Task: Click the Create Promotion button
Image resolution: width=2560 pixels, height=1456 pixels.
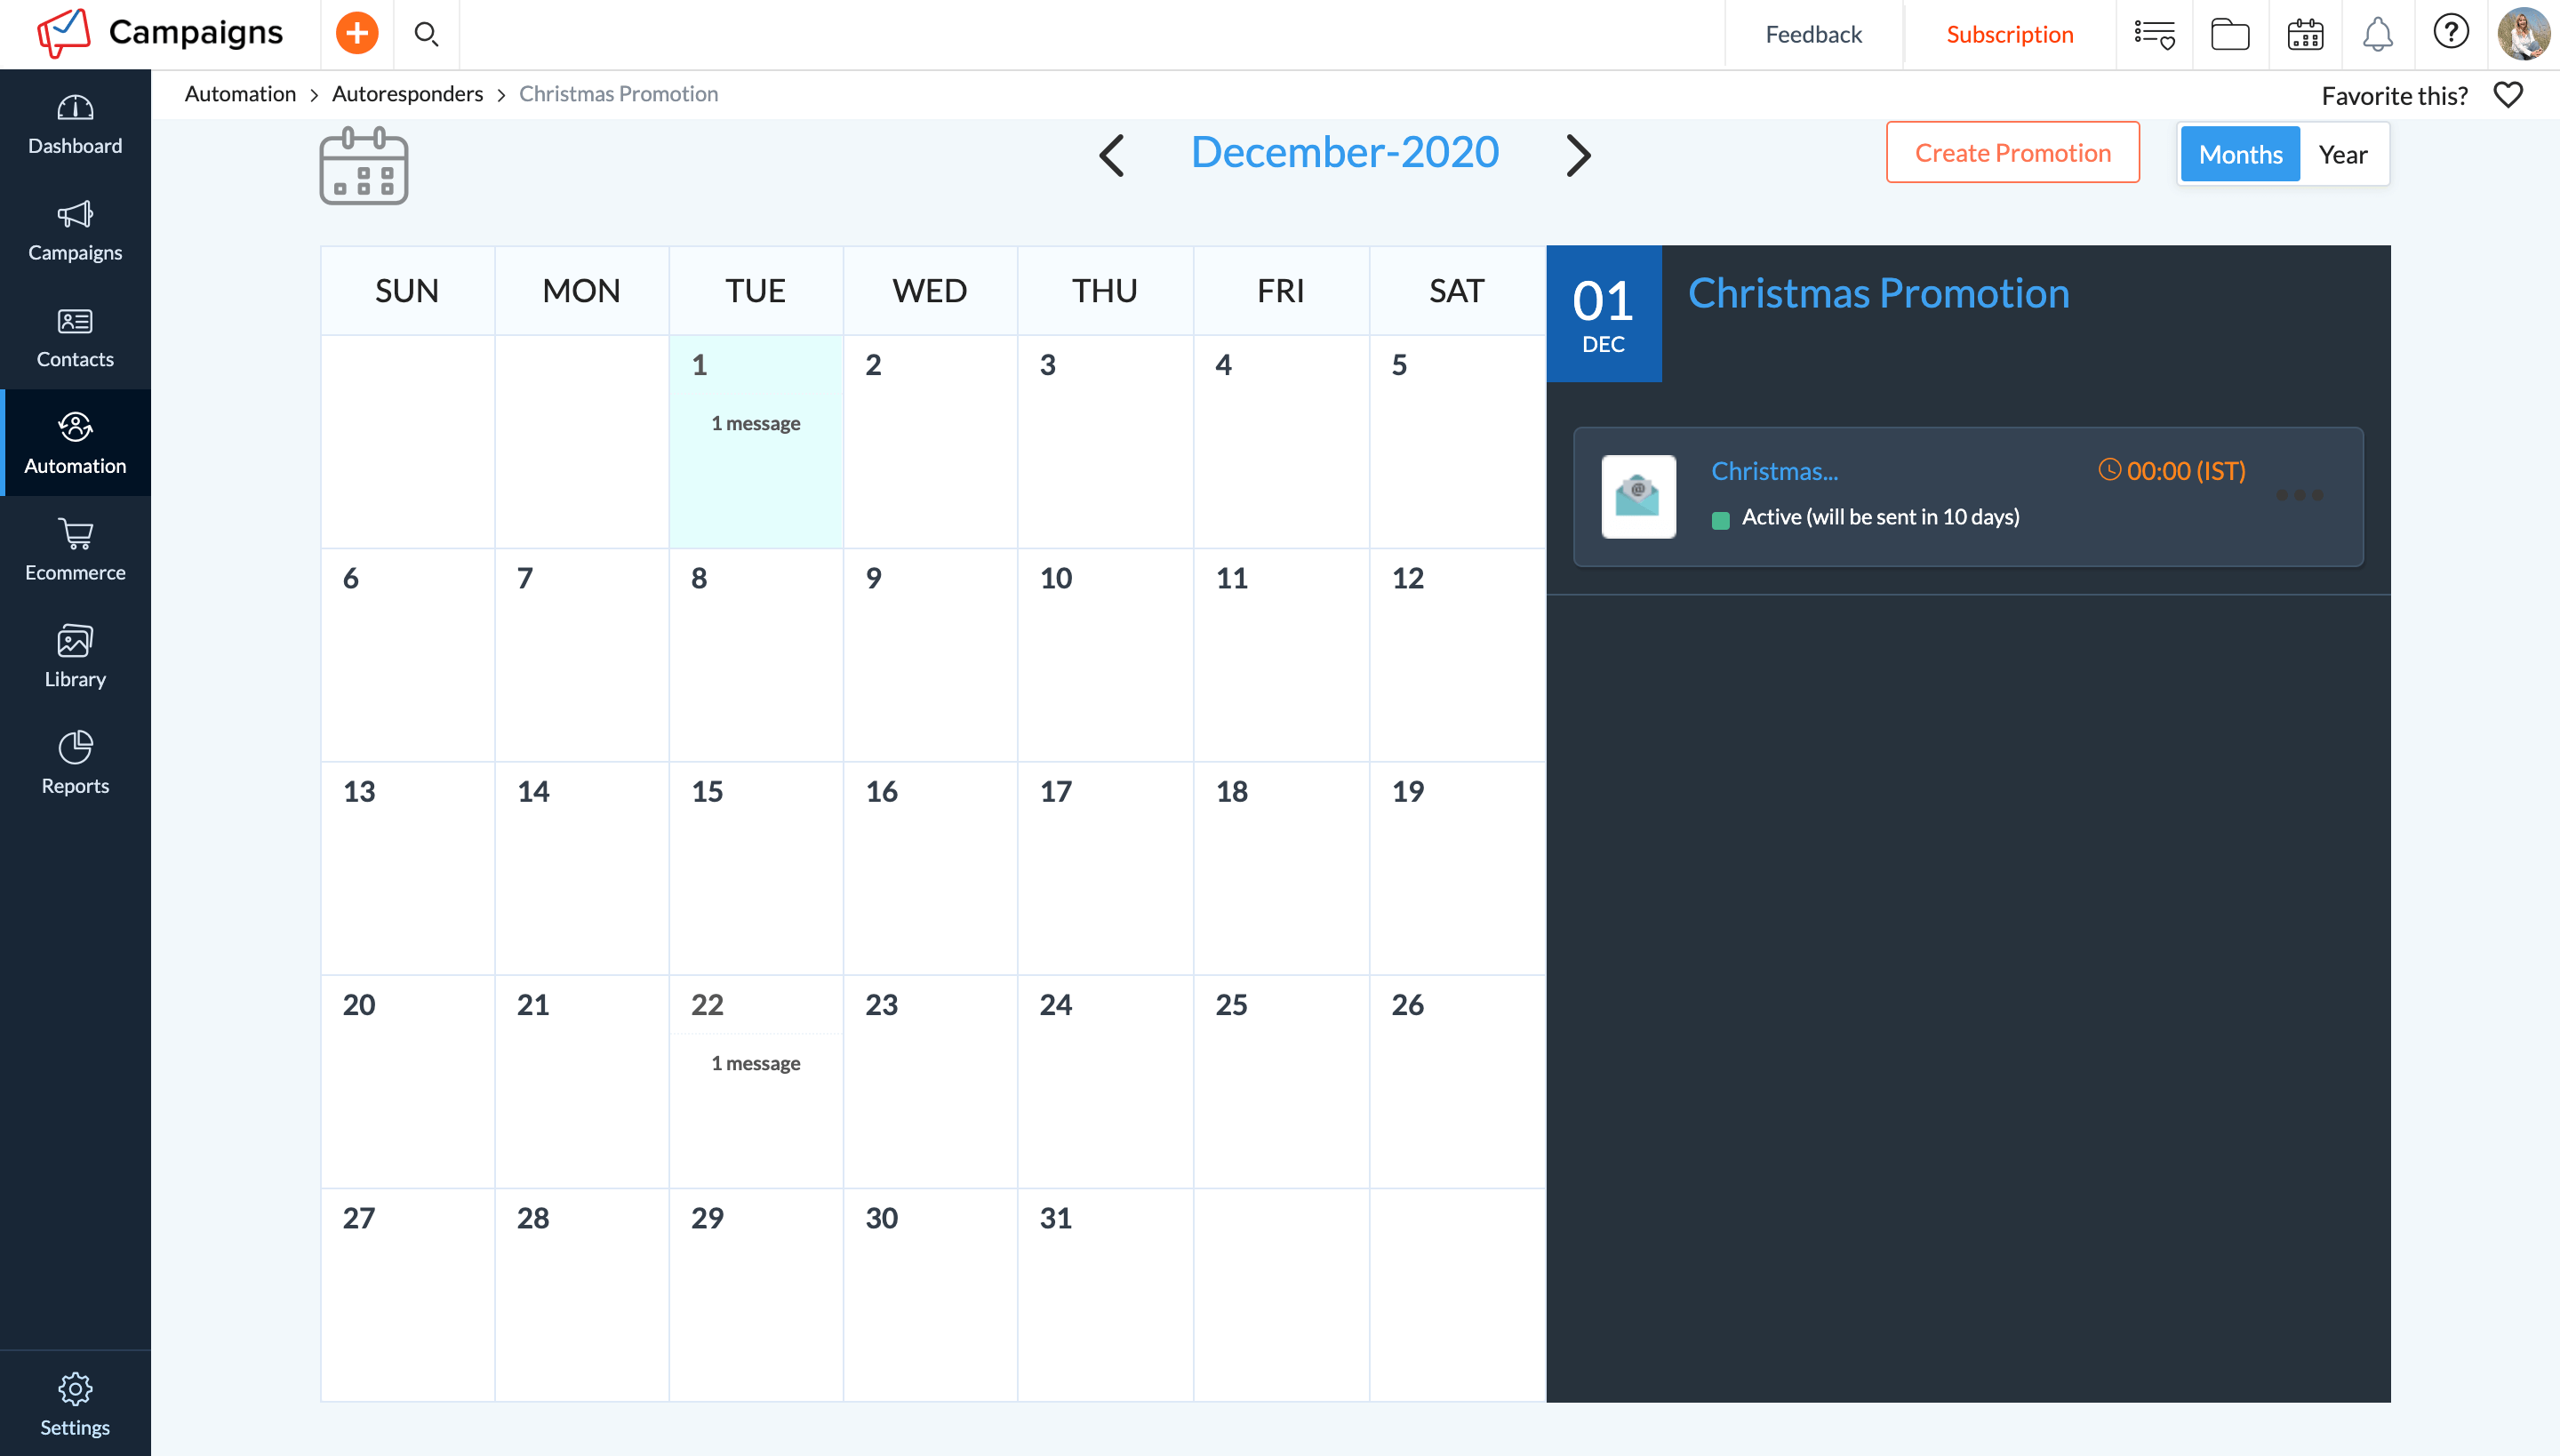Action: pos(2012,153)
